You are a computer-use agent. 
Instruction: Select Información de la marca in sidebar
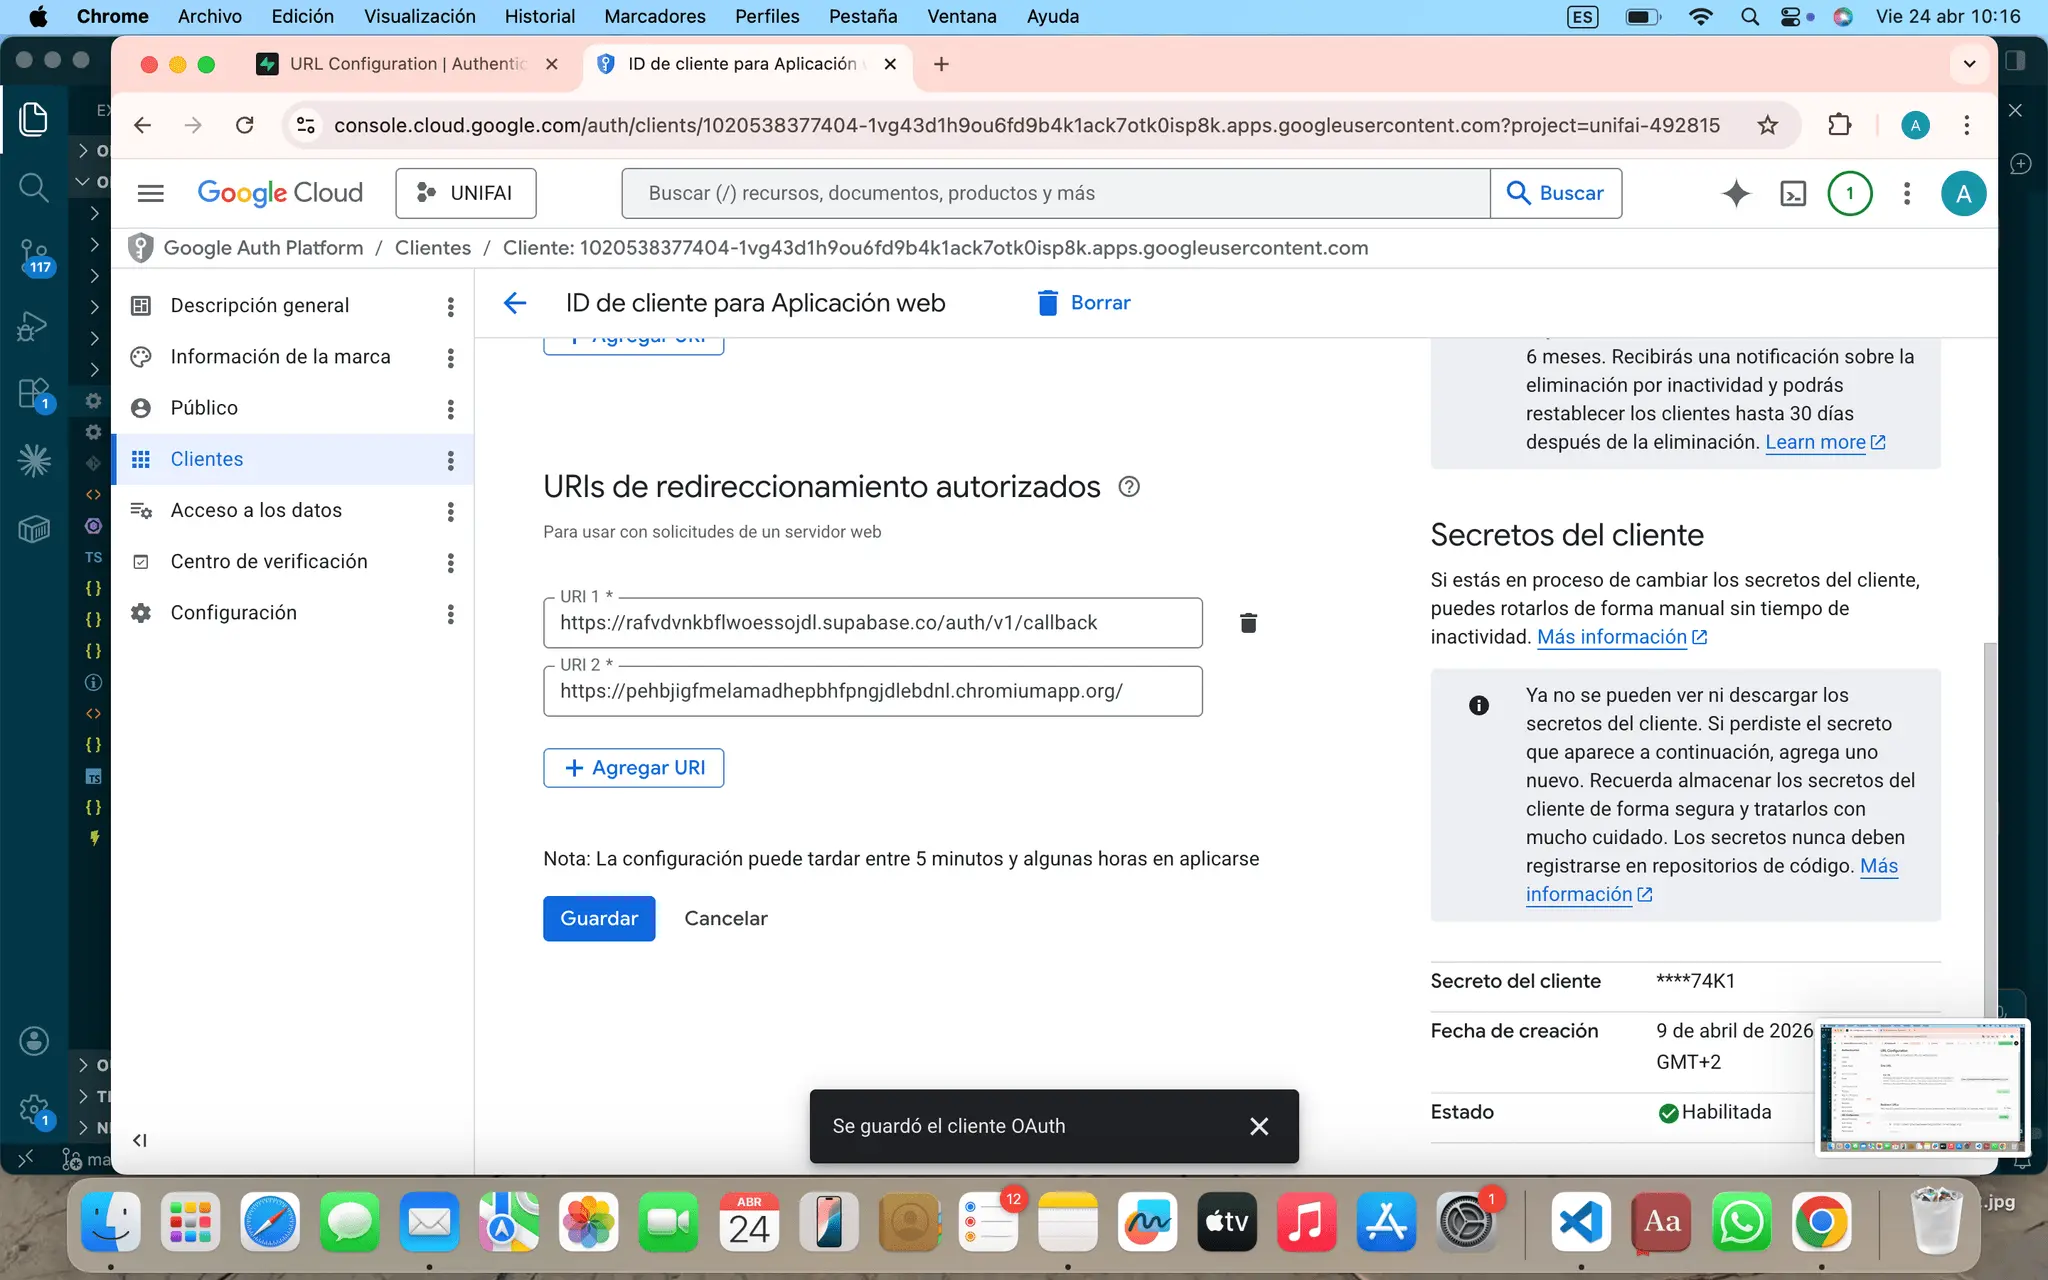click(281, 357)
